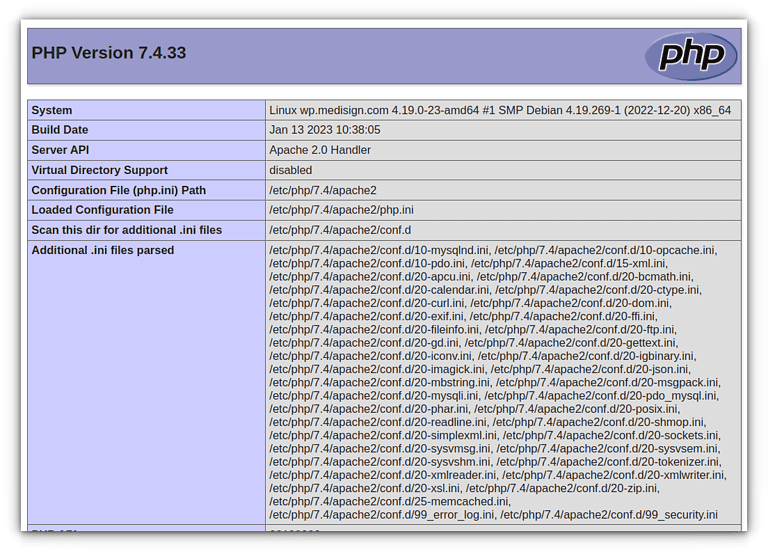Click the disabled value for Virtual Directory Support
Screen dimensions: 768x552
290,170
